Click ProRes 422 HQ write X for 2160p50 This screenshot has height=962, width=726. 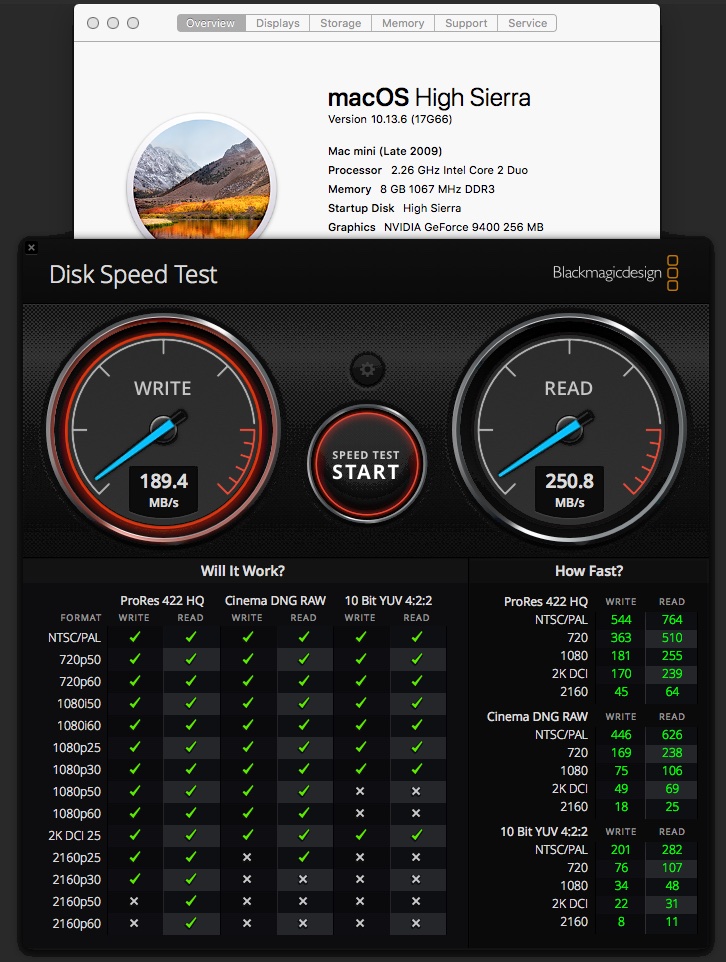[134, 901]
